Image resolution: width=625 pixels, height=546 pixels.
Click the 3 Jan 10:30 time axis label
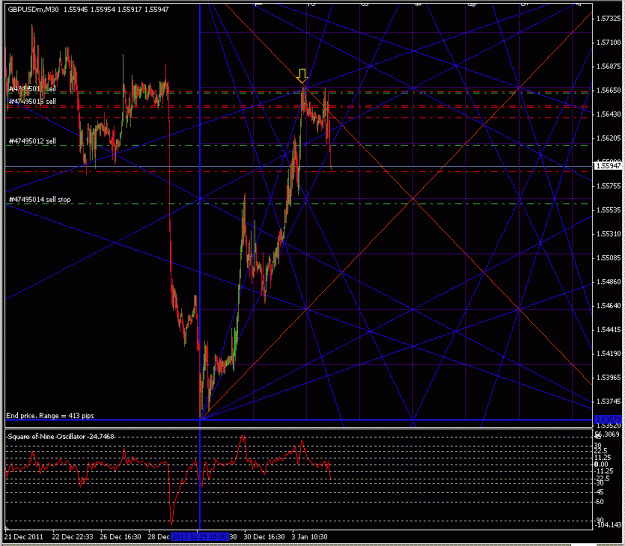pyautogui.click(x=310, y=536)
